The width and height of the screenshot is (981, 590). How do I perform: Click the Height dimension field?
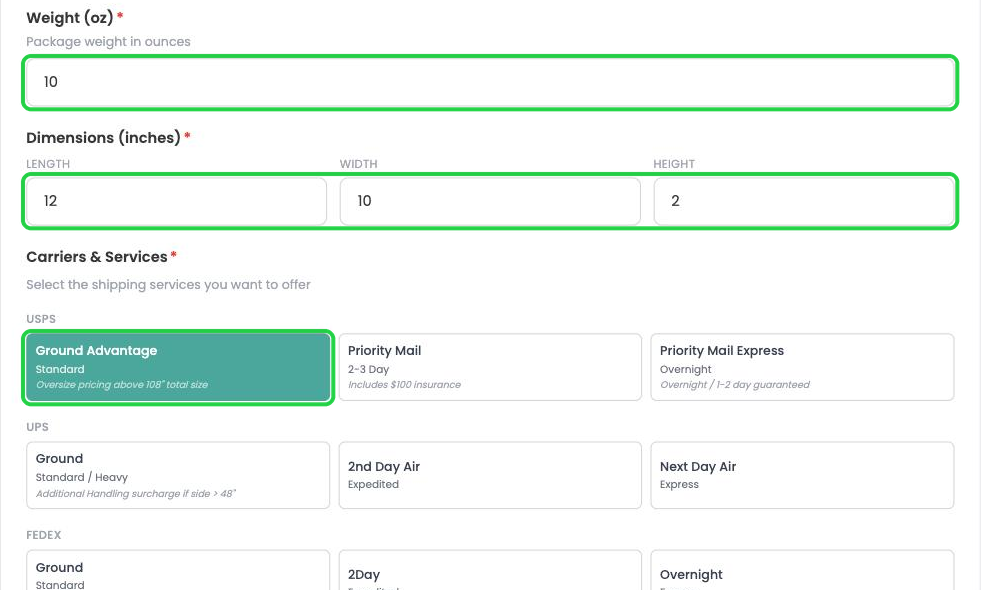(x=804, y=201)
